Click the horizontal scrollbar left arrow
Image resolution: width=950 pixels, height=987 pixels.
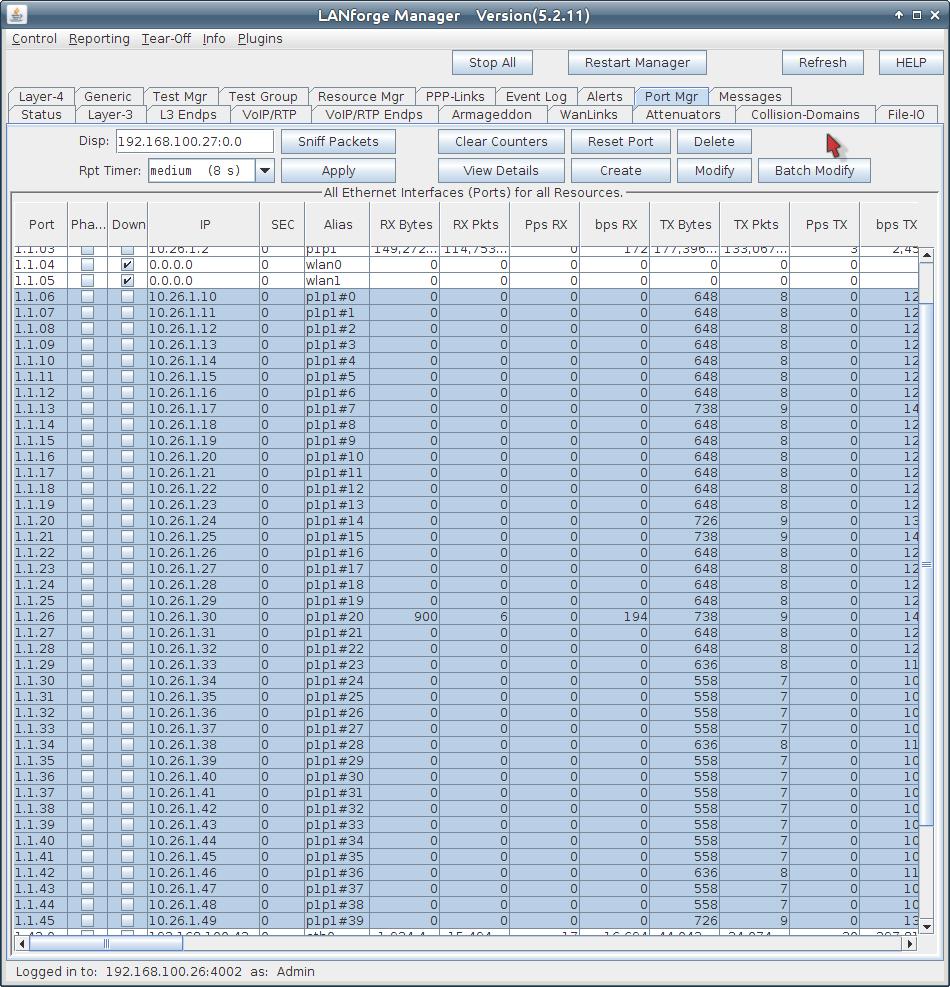click(22, 944)
